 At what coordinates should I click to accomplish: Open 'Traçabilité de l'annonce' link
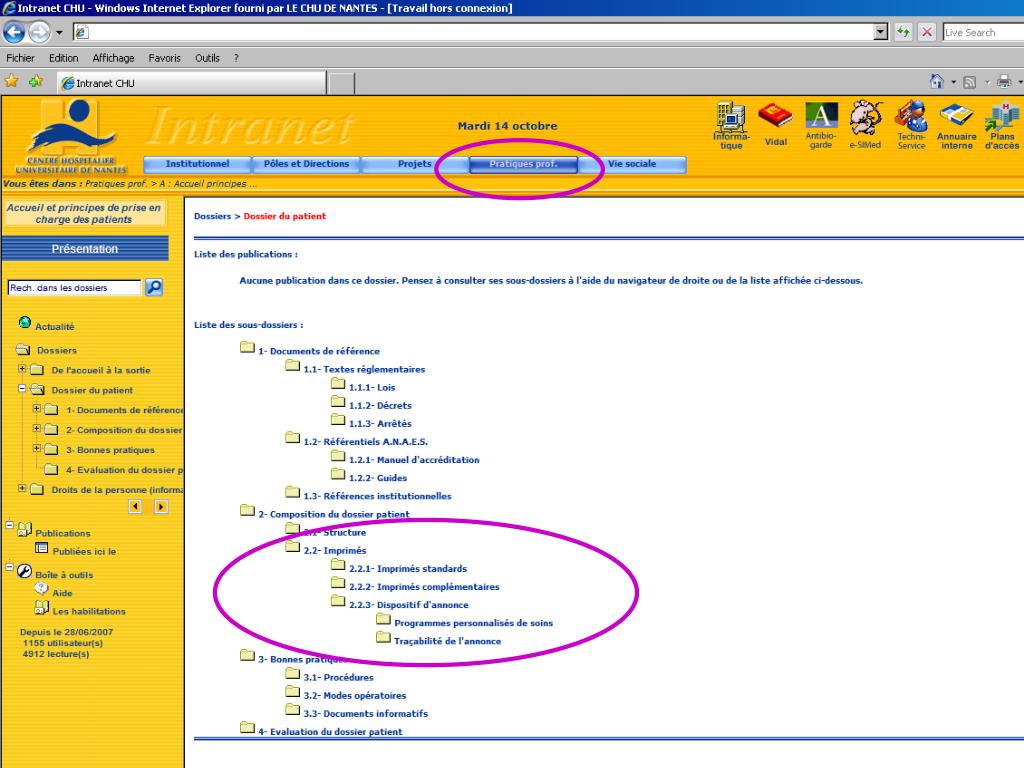(x=447, y=641)
